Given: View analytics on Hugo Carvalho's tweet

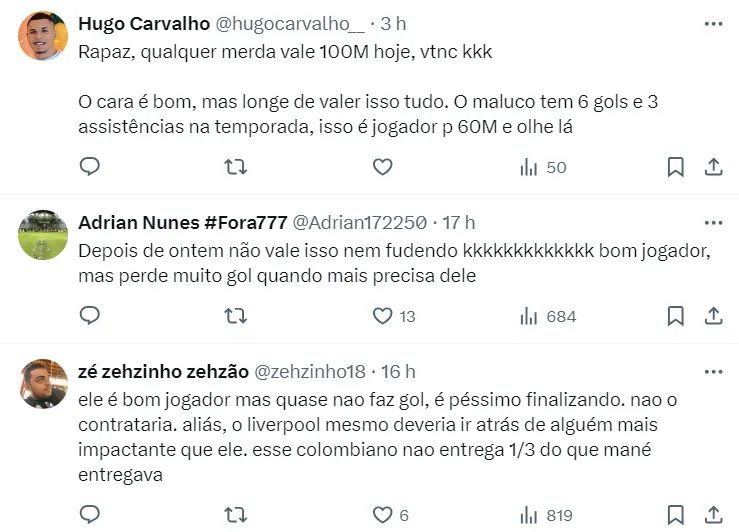Looking at the screenshot, I should [x=543, y=167].
